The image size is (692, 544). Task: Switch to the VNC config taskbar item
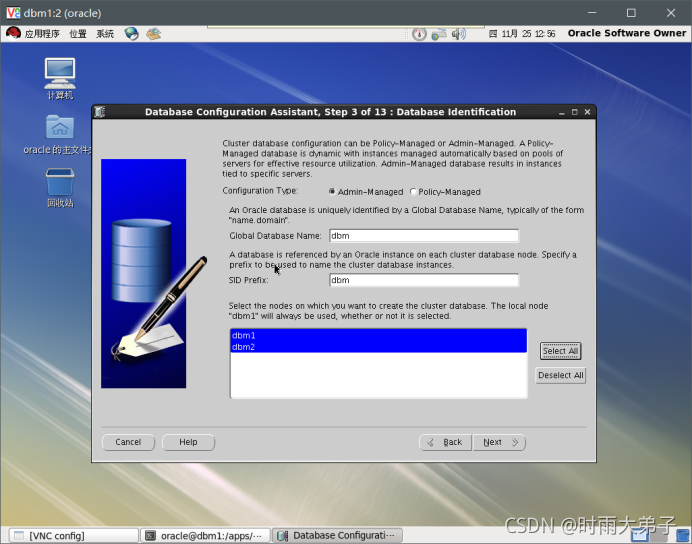73,536
